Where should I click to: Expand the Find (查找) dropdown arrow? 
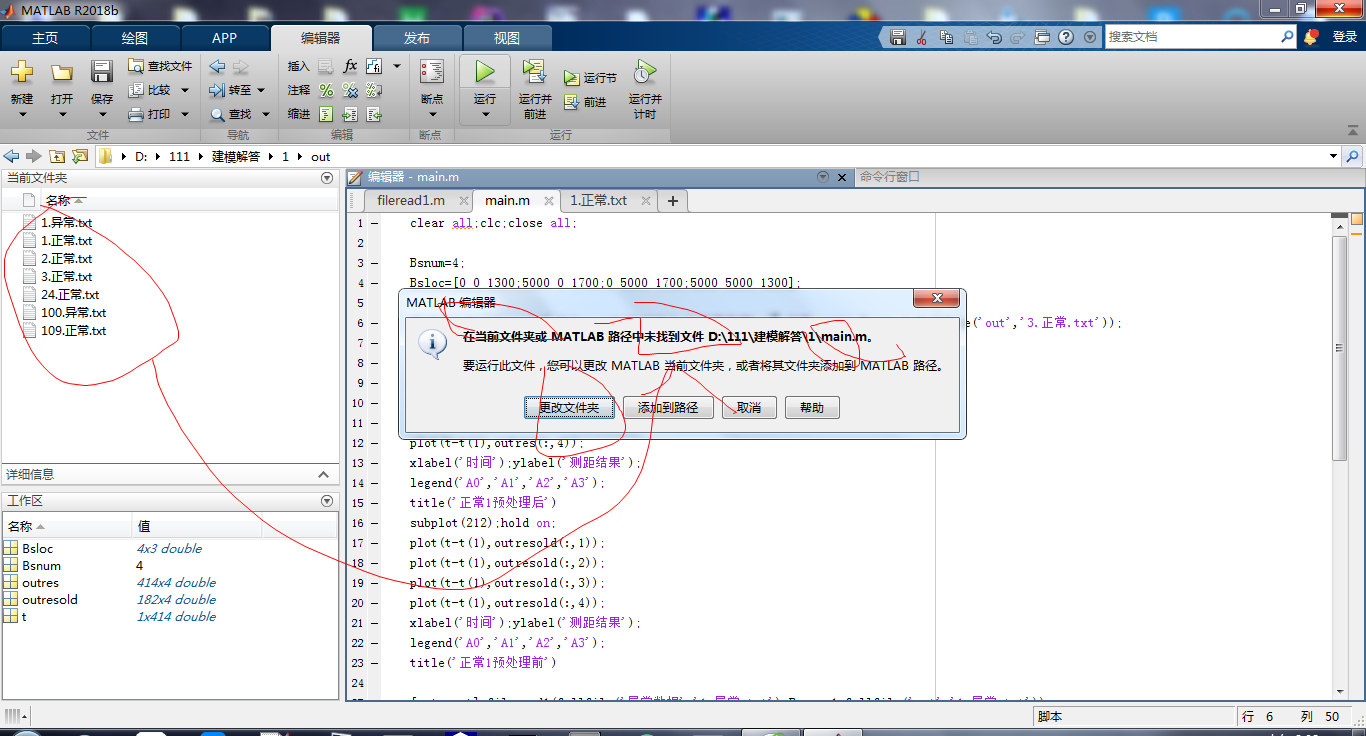tap(265, 114)
